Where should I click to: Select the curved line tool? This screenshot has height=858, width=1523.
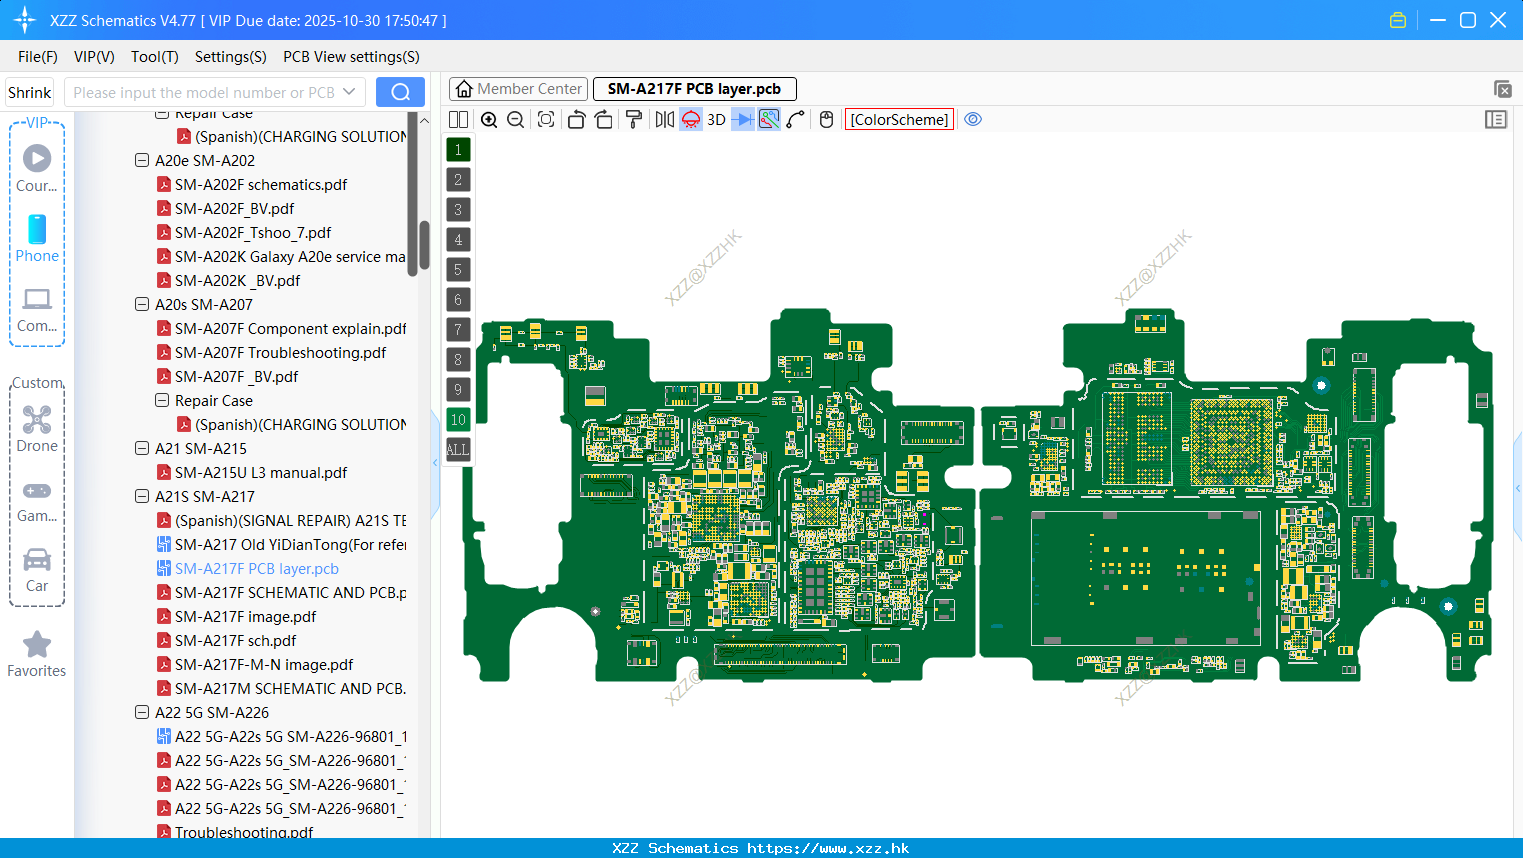(796, 120)
